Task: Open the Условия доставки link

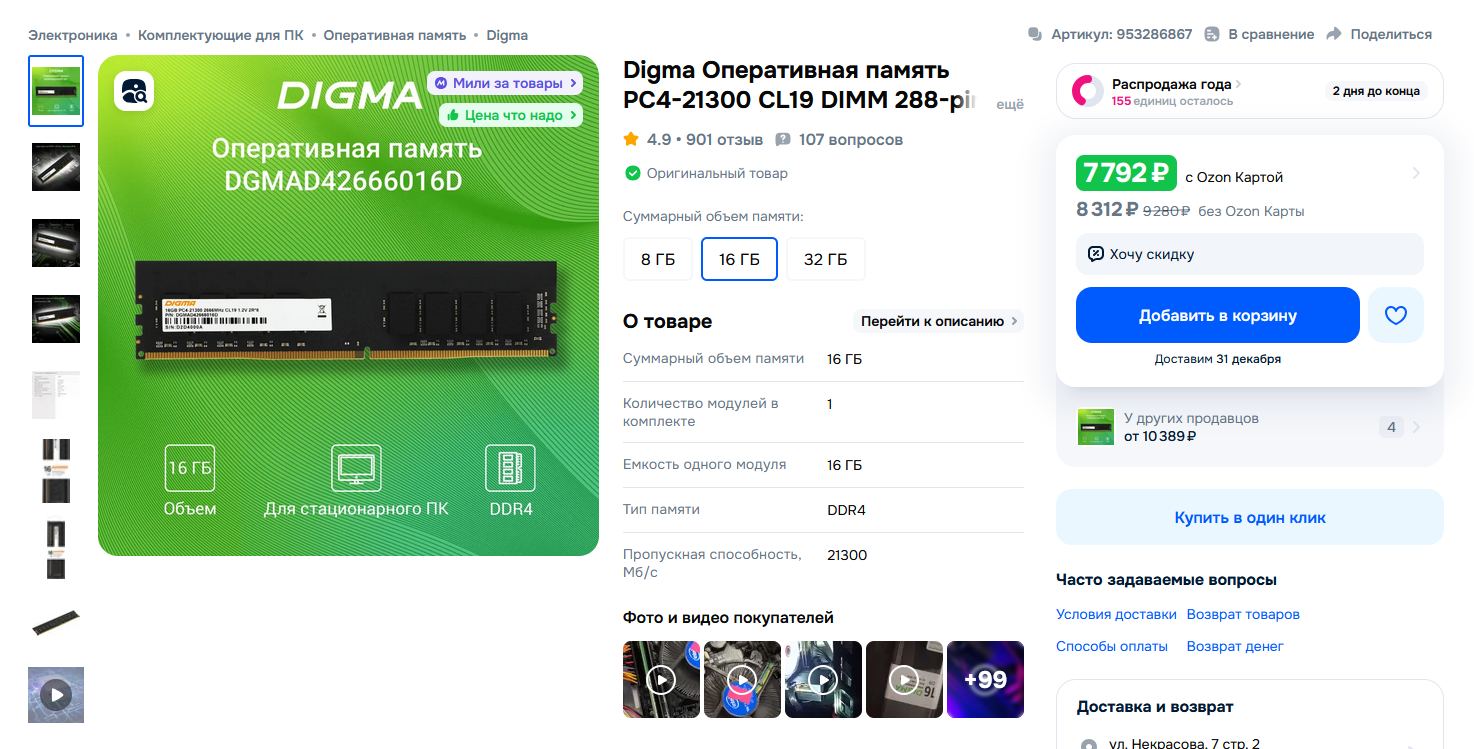Action: (1116, 614)
